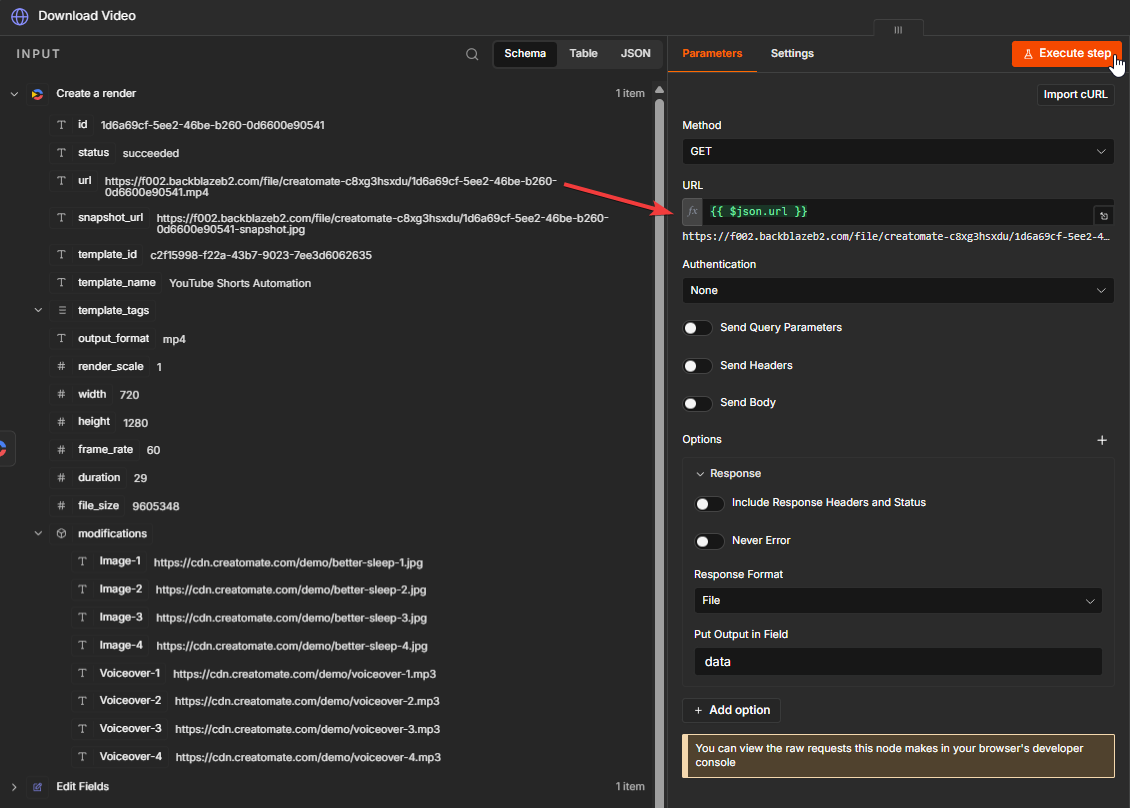1130x808 pixels.
Task: Open the Settings tab
Action: (792, 54)
